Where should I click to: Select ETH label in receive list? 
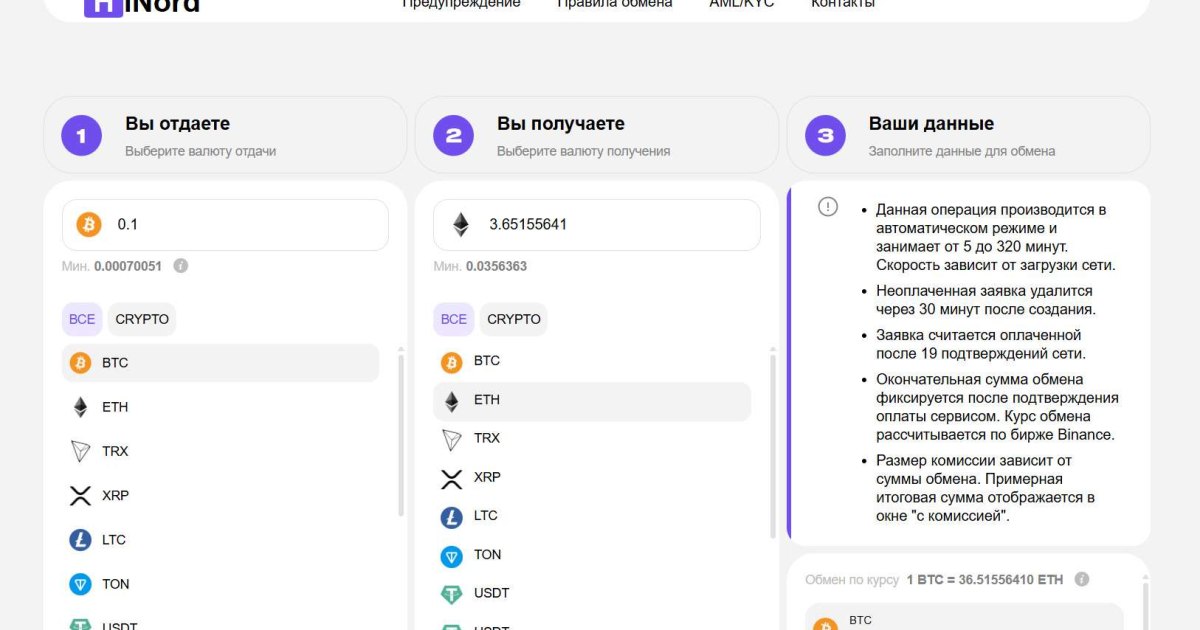(x=487, y=400)
